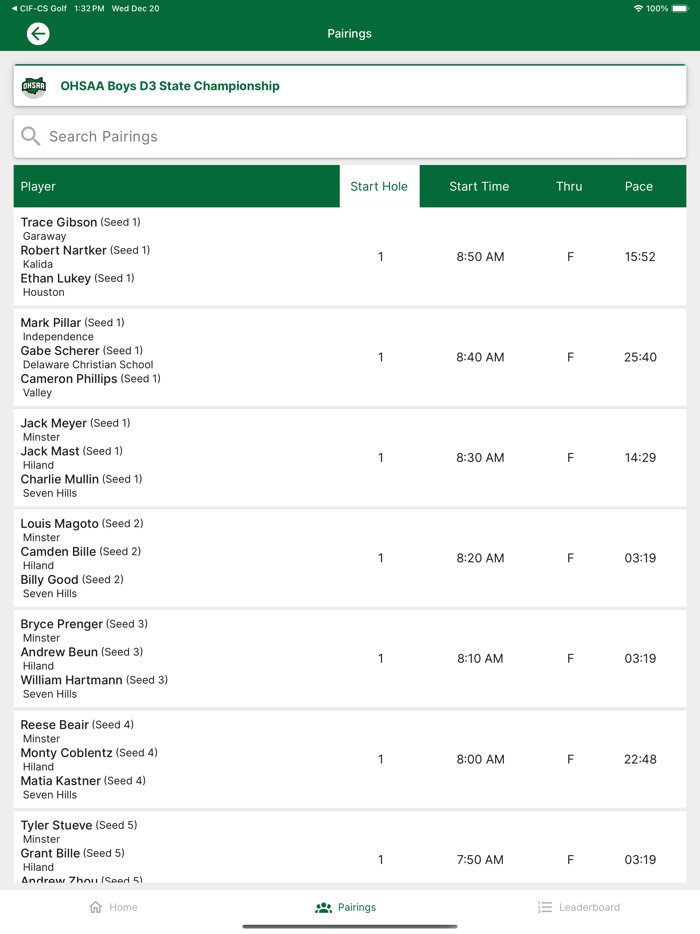Click the magnifying glass search icon
The width and height of the screenshot is (700, 934).
pos(30,135)
